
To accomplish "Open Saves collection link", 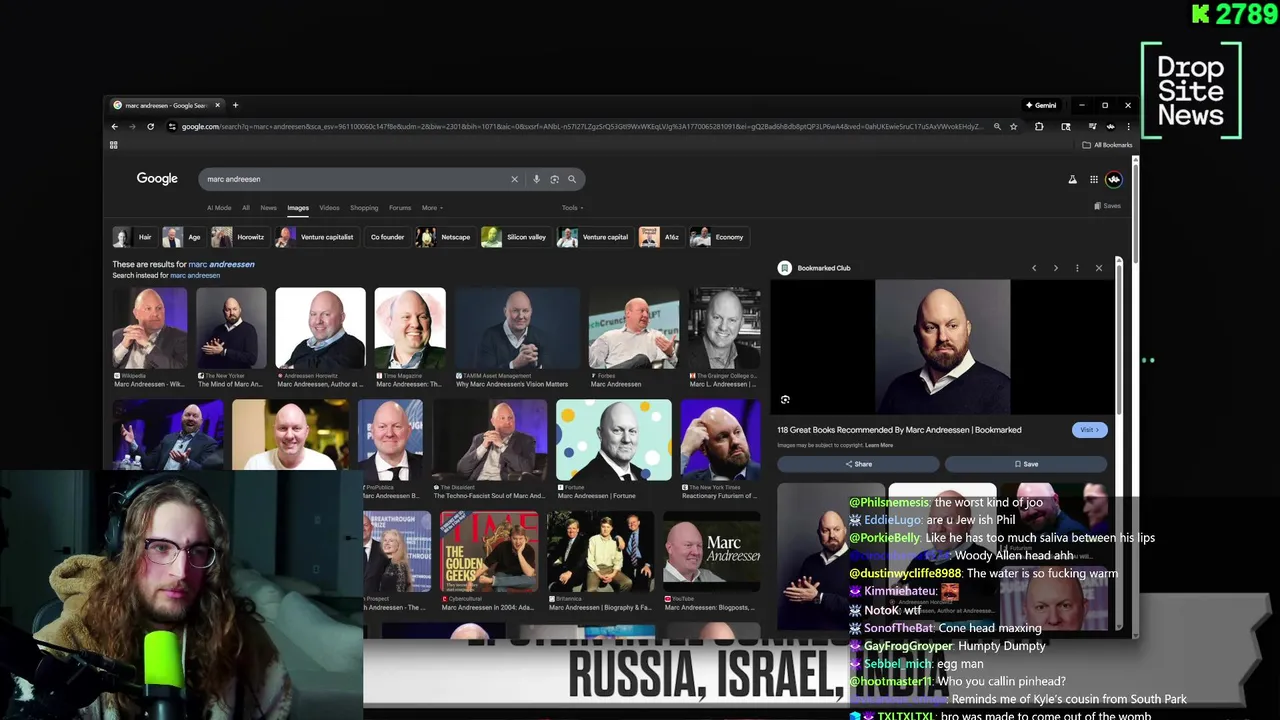I will (1107, 206).
